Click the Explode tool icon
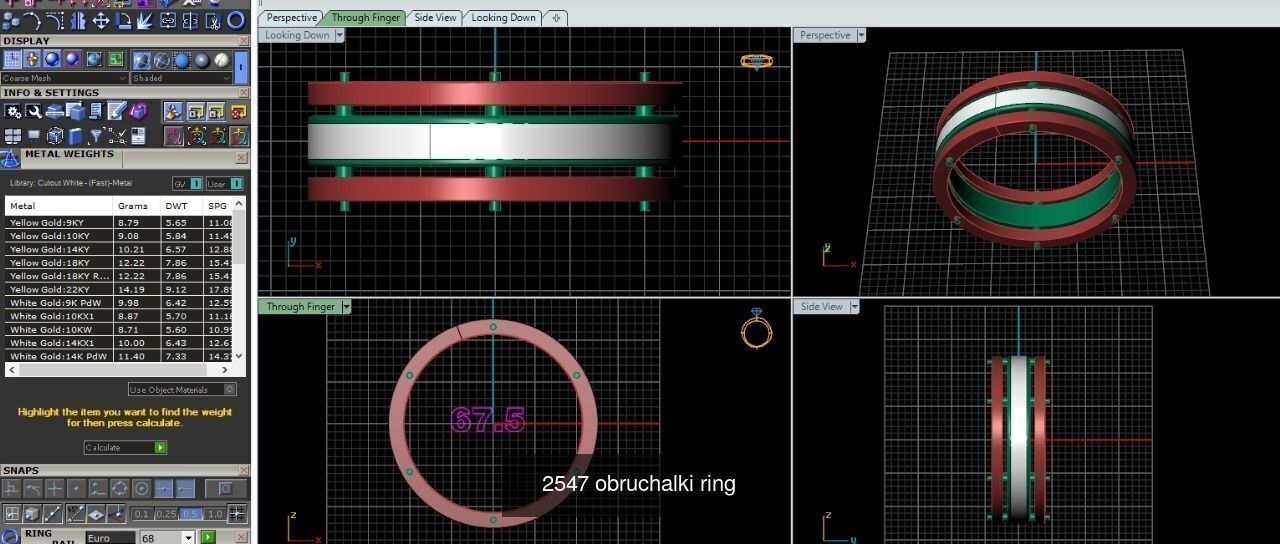Screen dimensions: 1280x544 pyautogui.click(x=145, y=21)
